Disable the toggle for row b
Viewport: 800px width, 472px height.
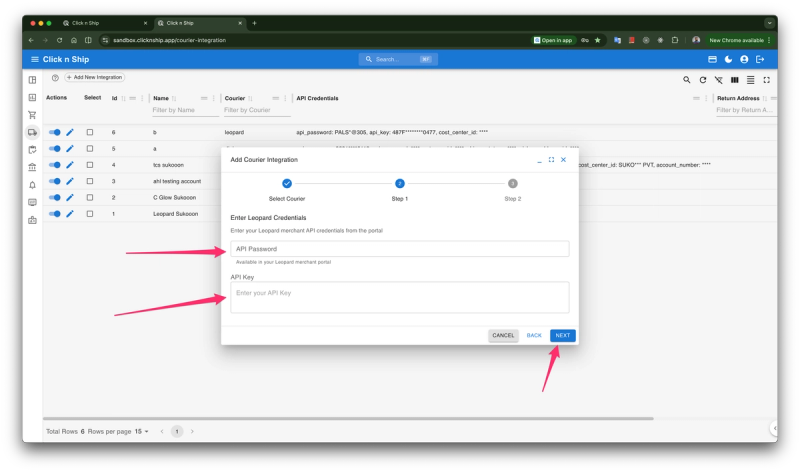[x=55, y=132]
